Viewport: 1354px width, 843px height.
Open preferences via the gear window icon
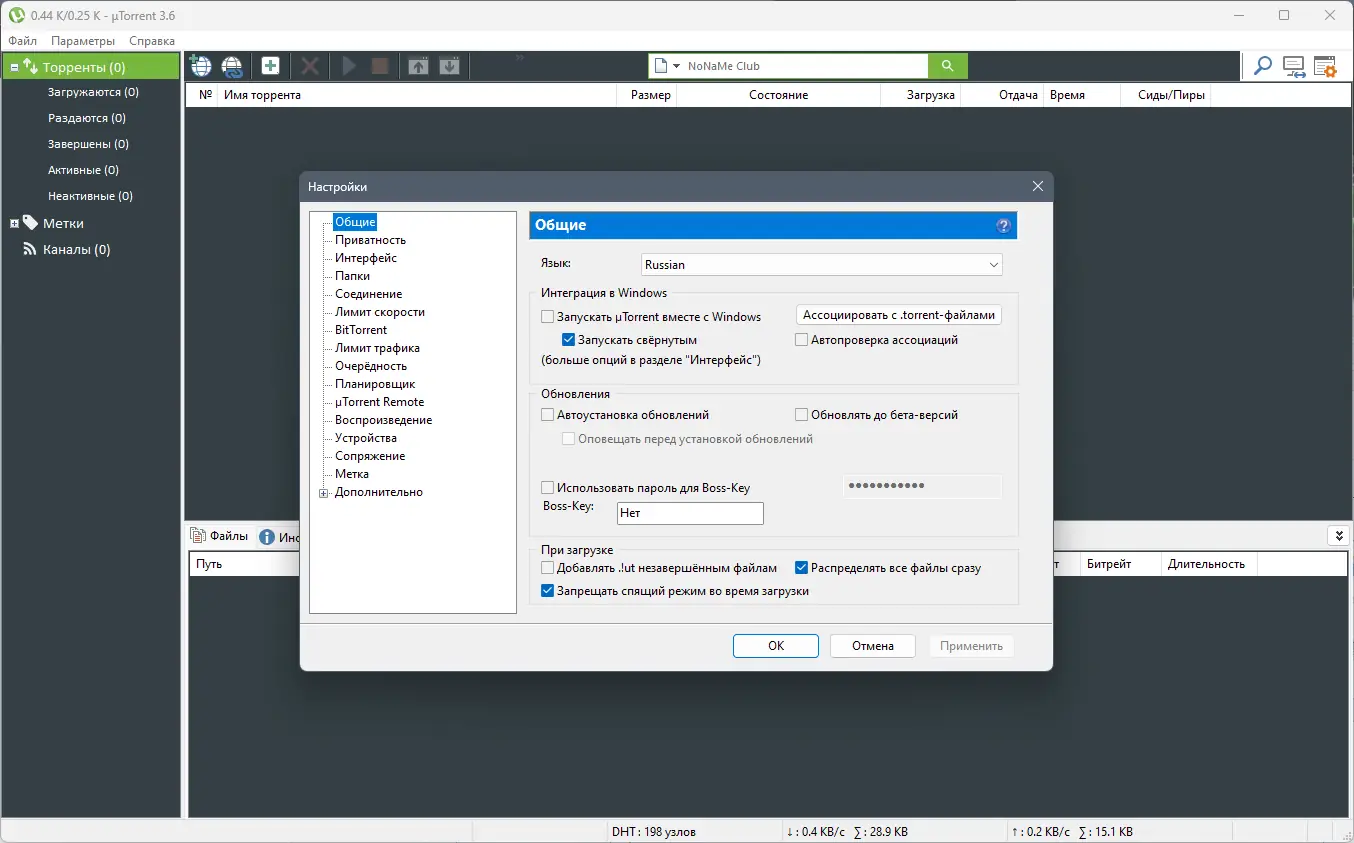coord(1325,66)
